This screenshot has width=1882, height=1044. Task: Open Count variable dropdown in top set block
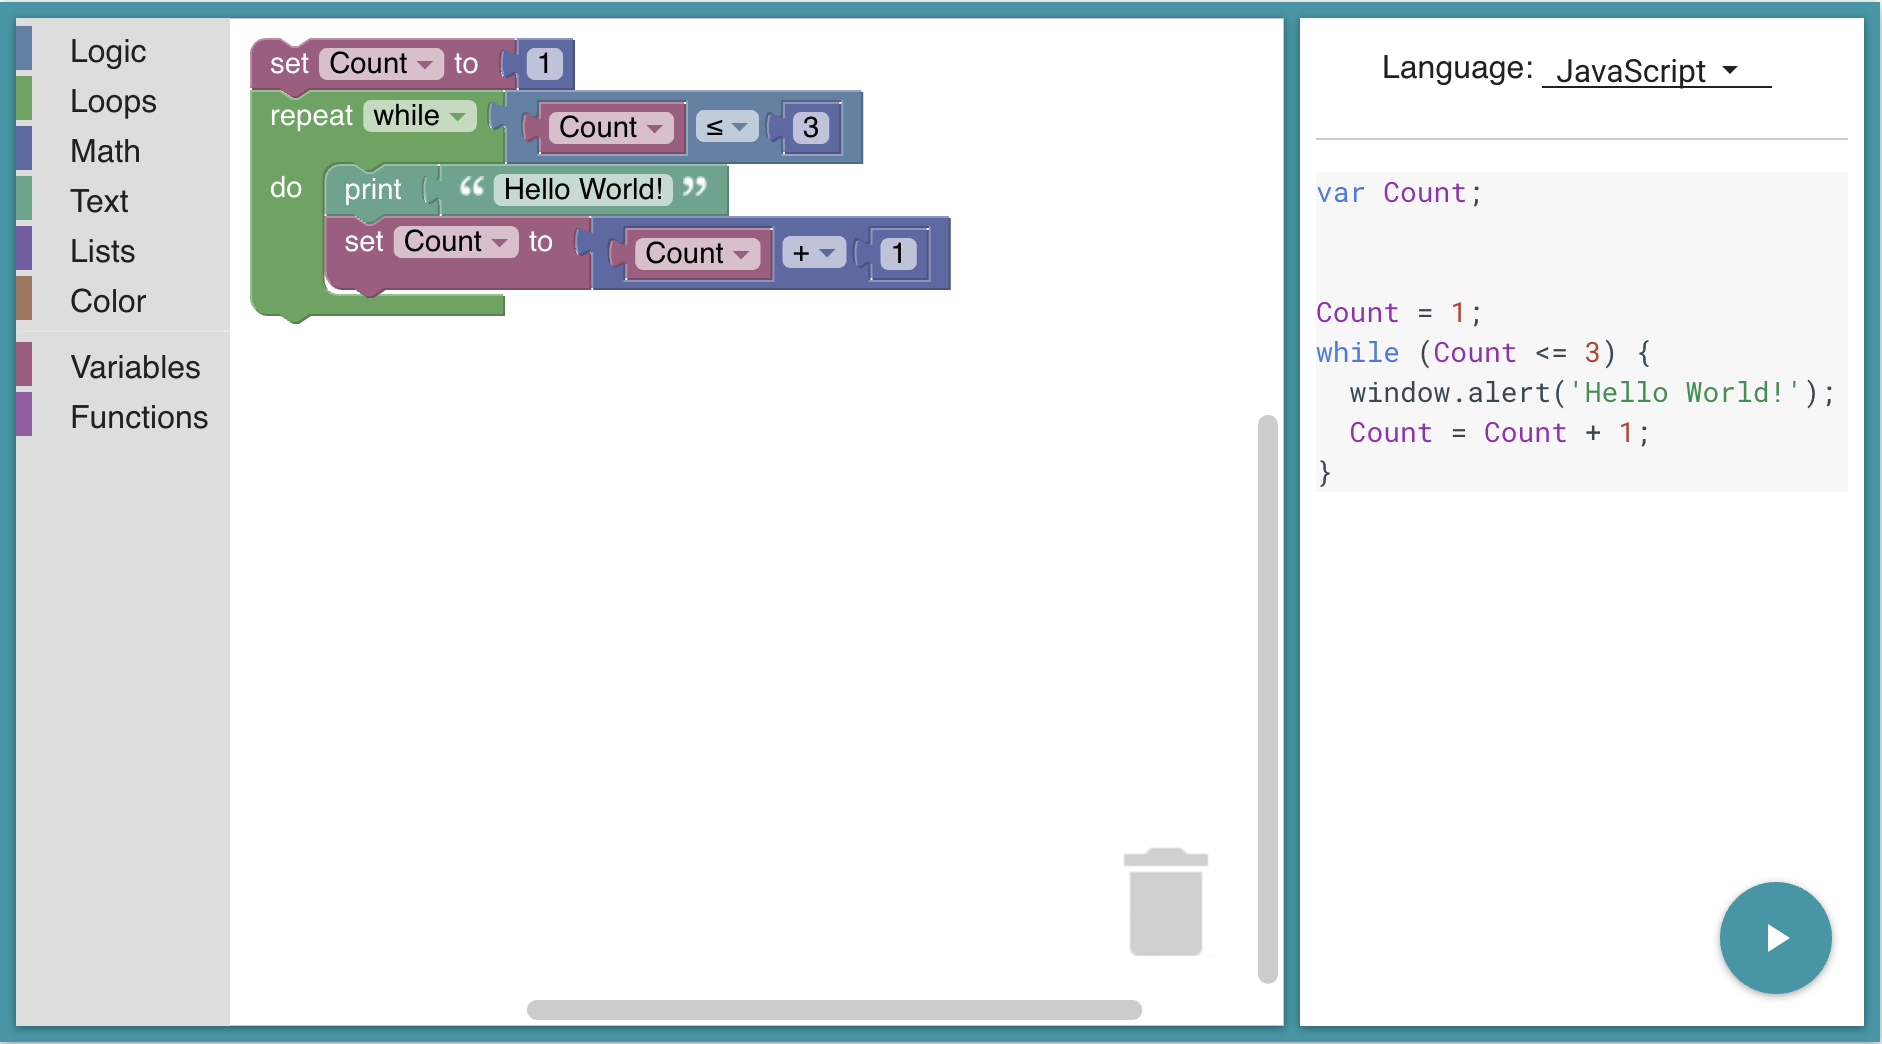pos(381,64)
